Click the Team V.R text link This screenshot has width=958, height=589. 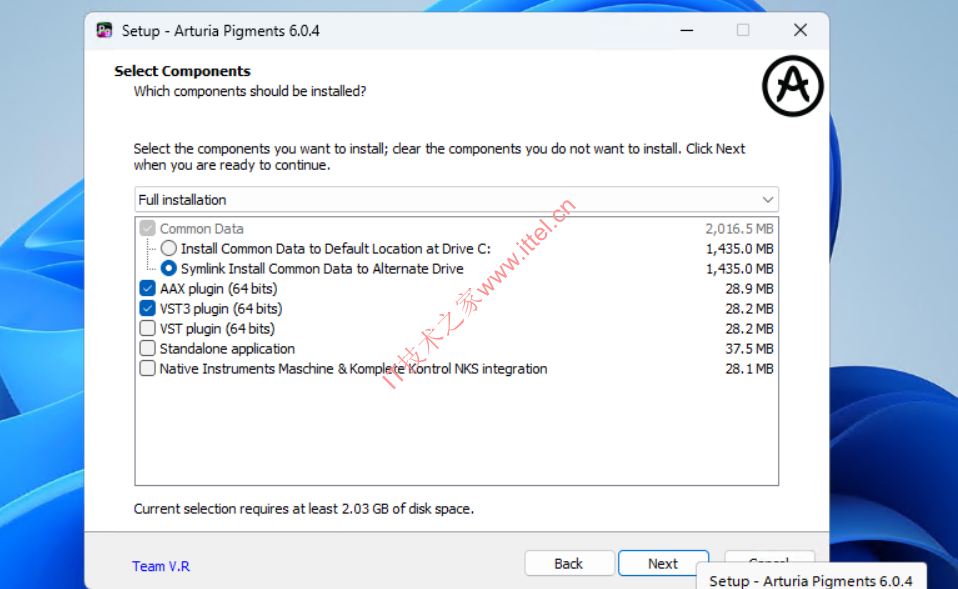[160, 566]
